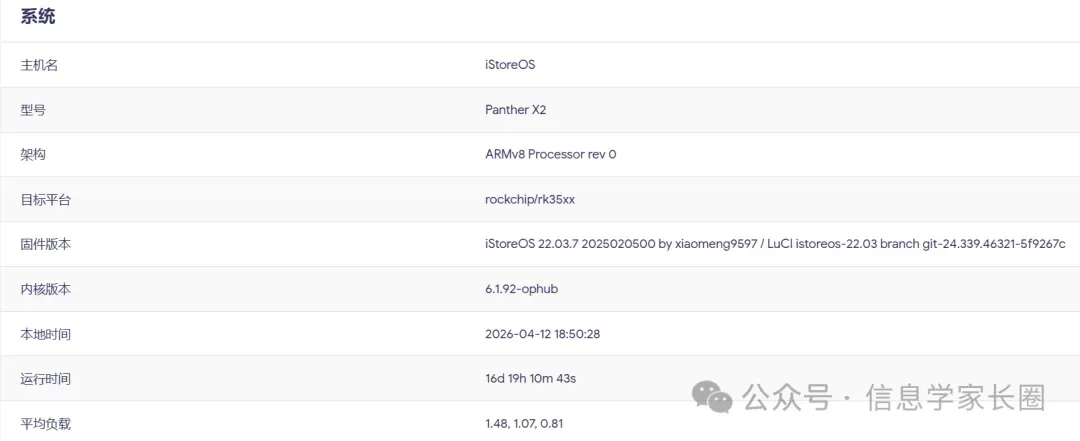This screenshot has height=441, width=1080.
Task: Click the 平均负载 row label
Action: click(46, 424)
